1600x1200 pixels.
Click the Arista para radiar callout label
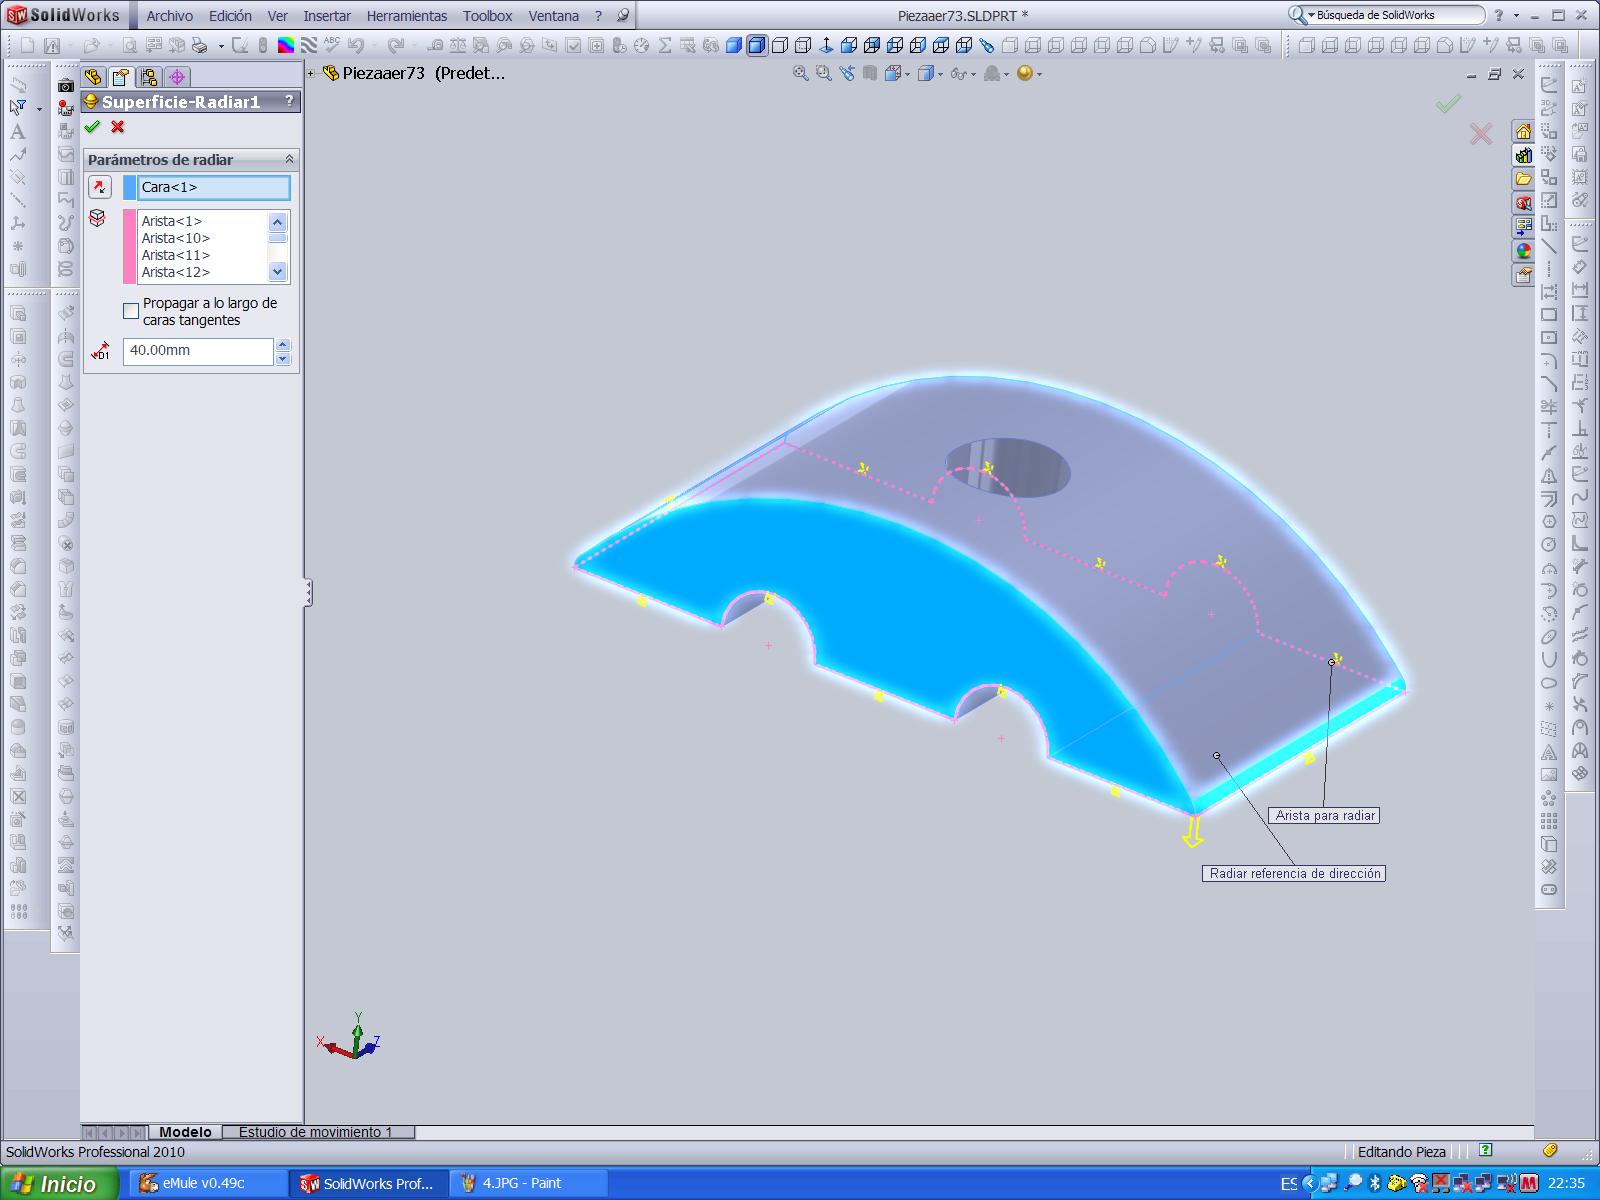coord(1325,816)
